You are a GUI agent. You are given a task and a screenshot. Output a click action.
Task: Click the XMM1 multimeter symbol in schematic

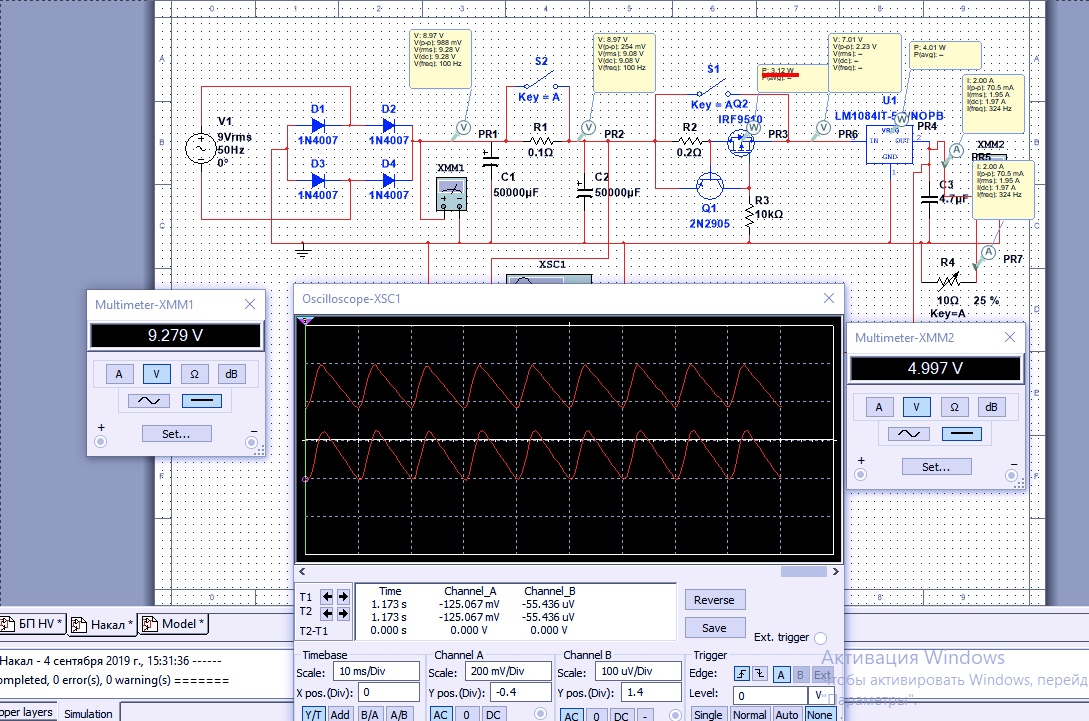(x=452, y=190)
